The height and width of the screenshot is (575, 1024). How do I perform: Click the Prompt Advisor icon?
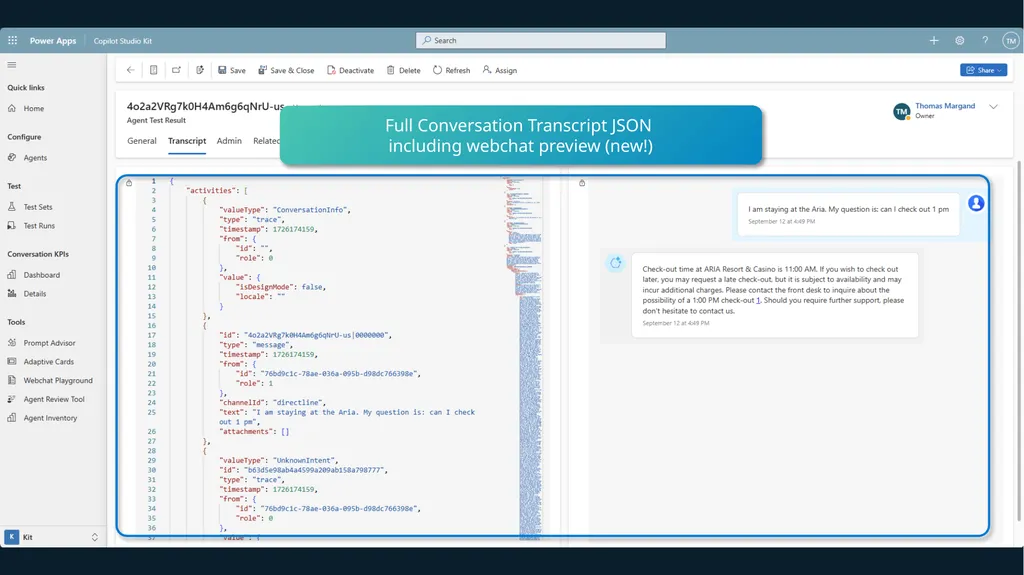point(12,343)
